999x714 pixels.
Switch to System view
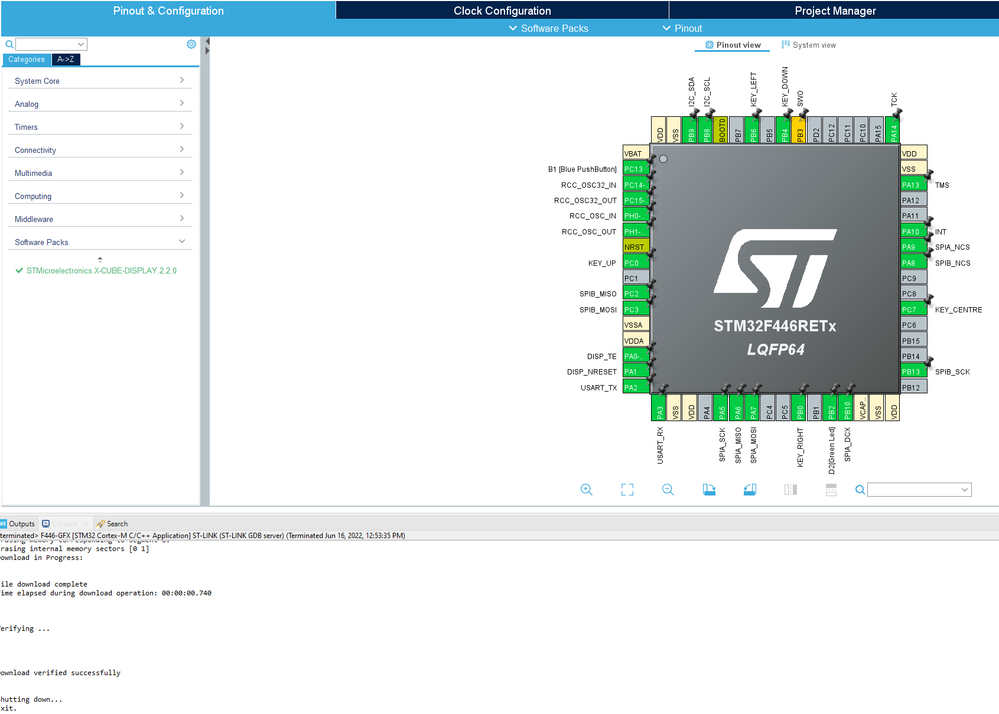coord(809,45)
